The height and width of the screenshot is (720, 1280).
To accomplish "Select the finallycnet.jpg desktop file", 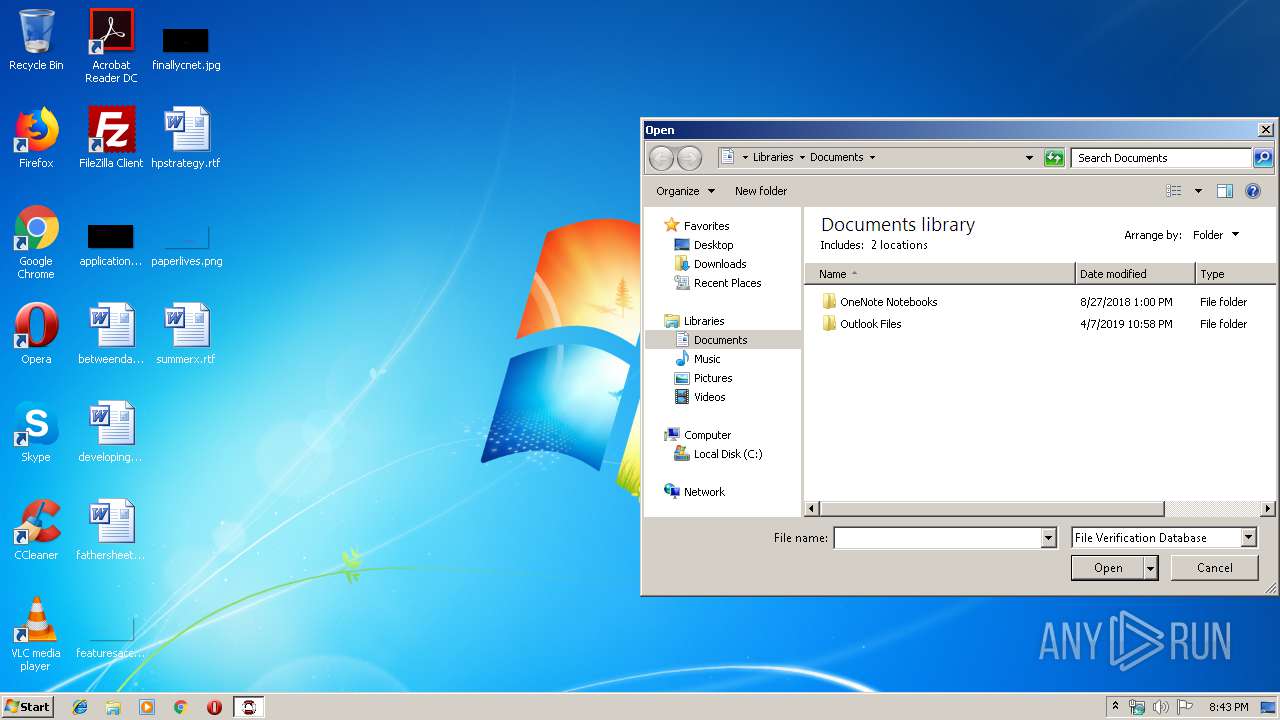I will coord(186,46).
